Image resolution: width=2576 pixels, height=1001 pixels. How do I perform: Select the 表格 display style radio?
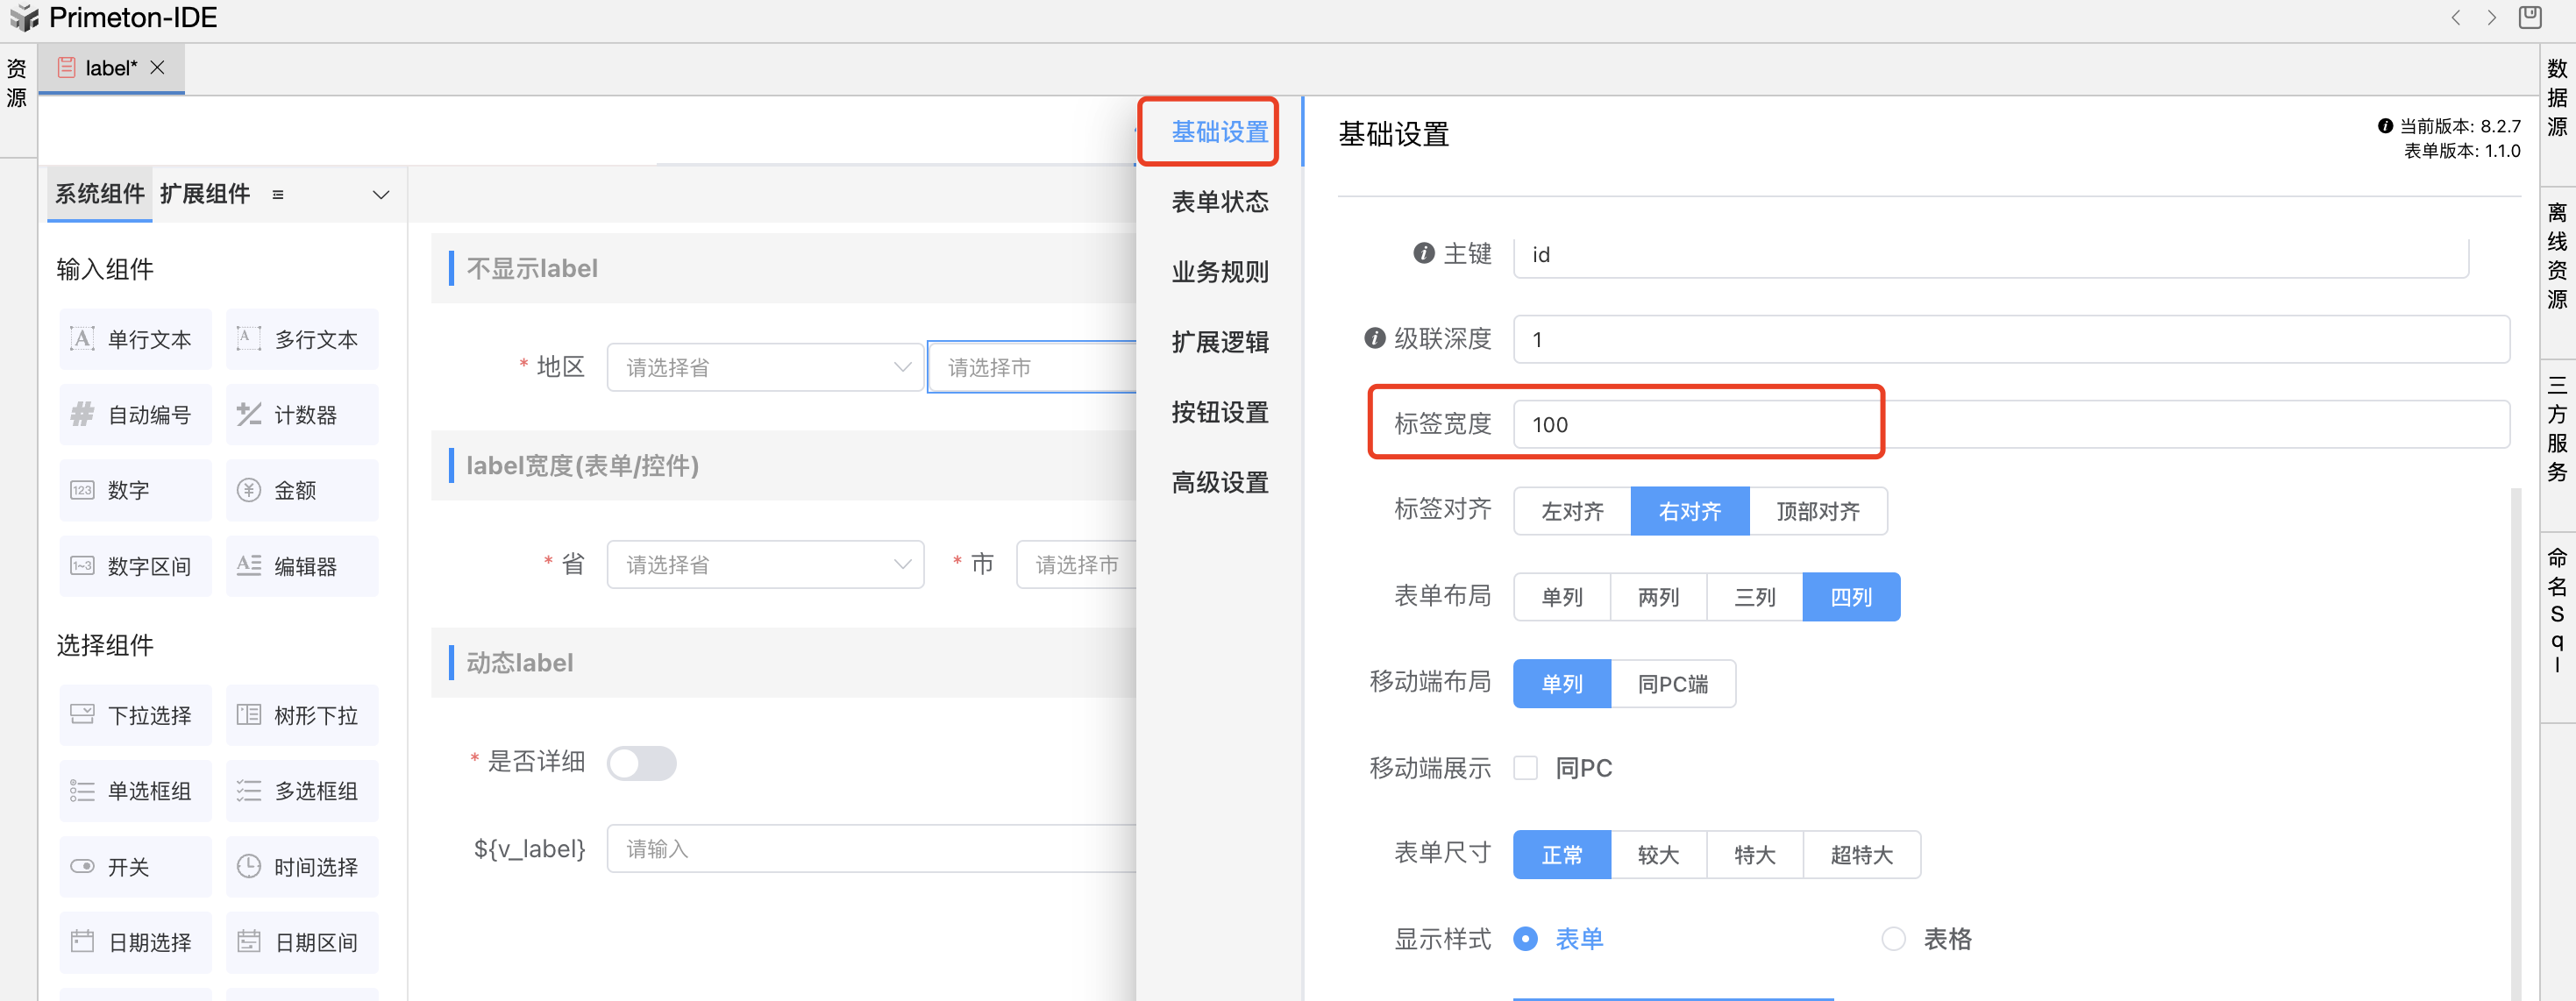(1893, 939)
